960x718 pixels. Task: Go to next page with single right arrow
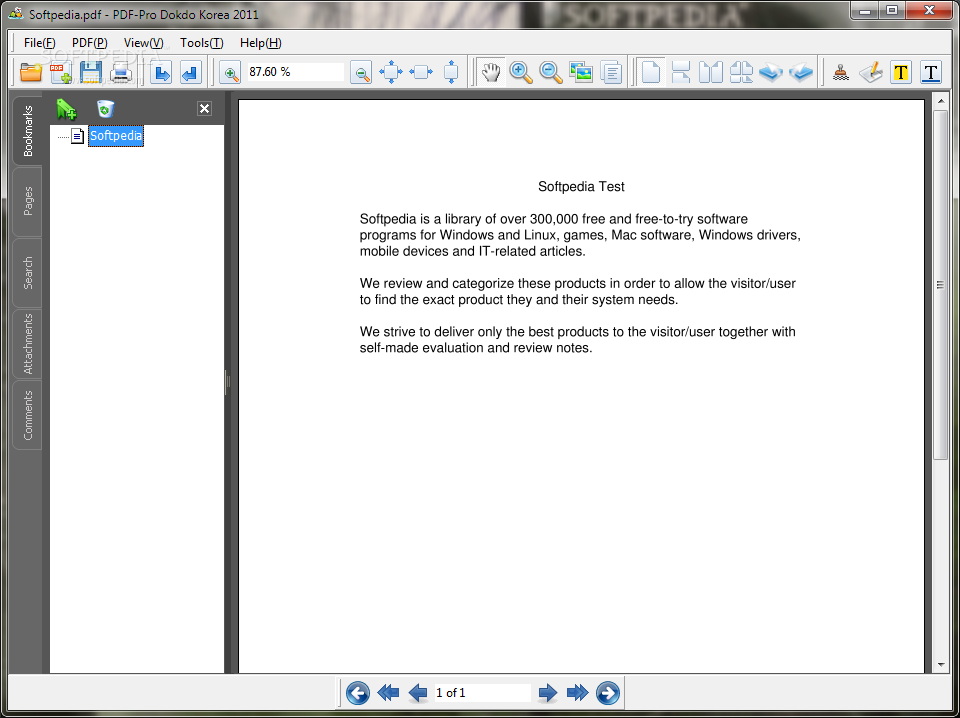click(548, 694)
